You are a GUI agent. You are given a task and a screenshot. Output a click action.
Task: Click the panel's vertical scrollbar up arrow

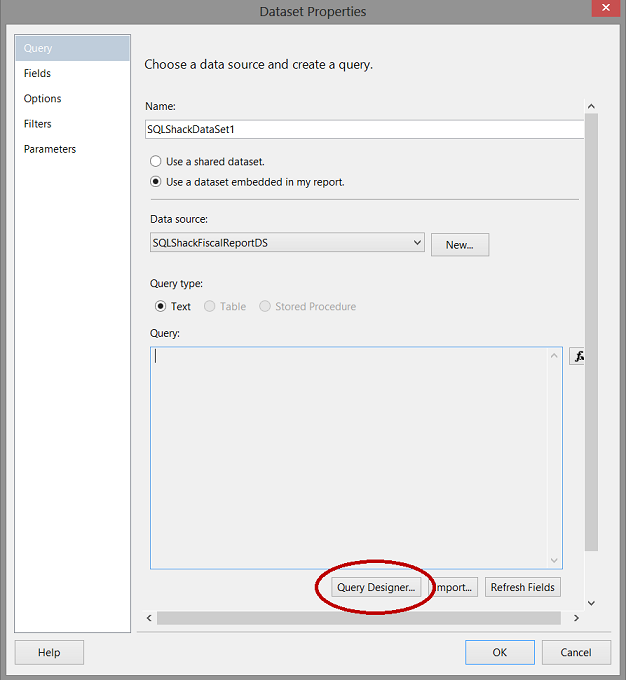pyautogui.click(x=591, y=106)
